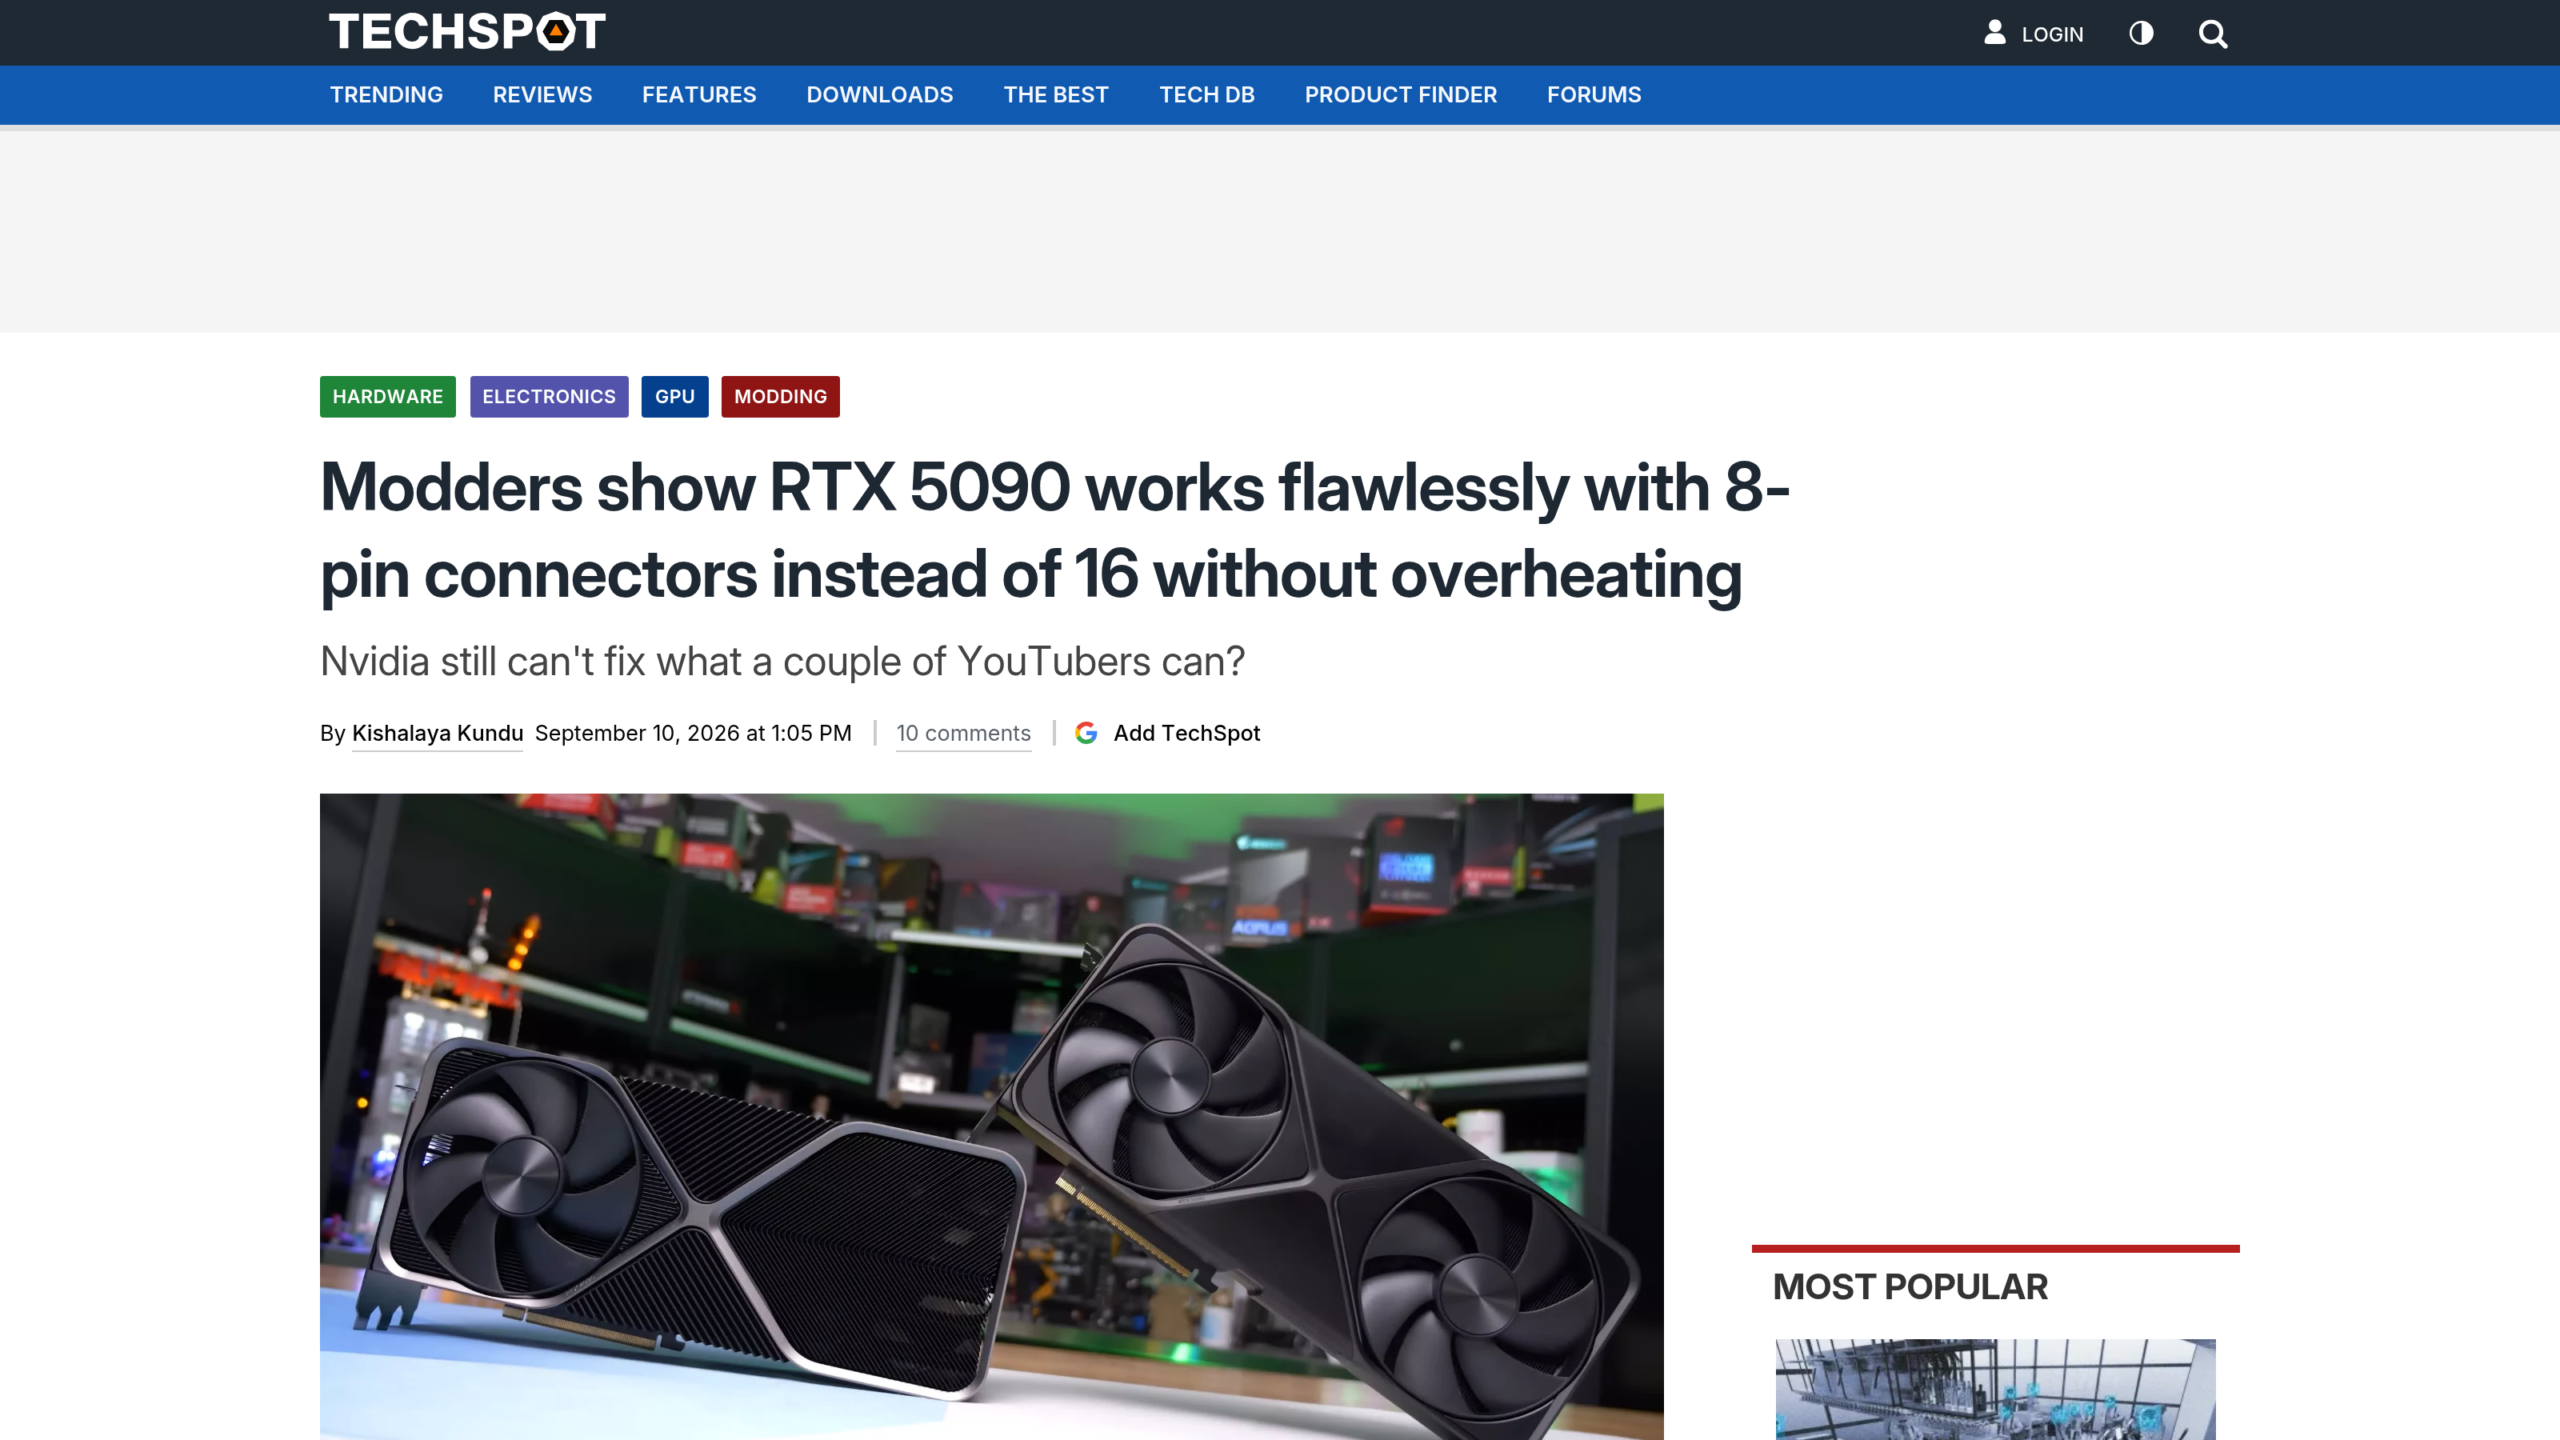2560x1440 pixels.
Task: Open author Kishalaya Kundu's page
Action: click(437, 733)
